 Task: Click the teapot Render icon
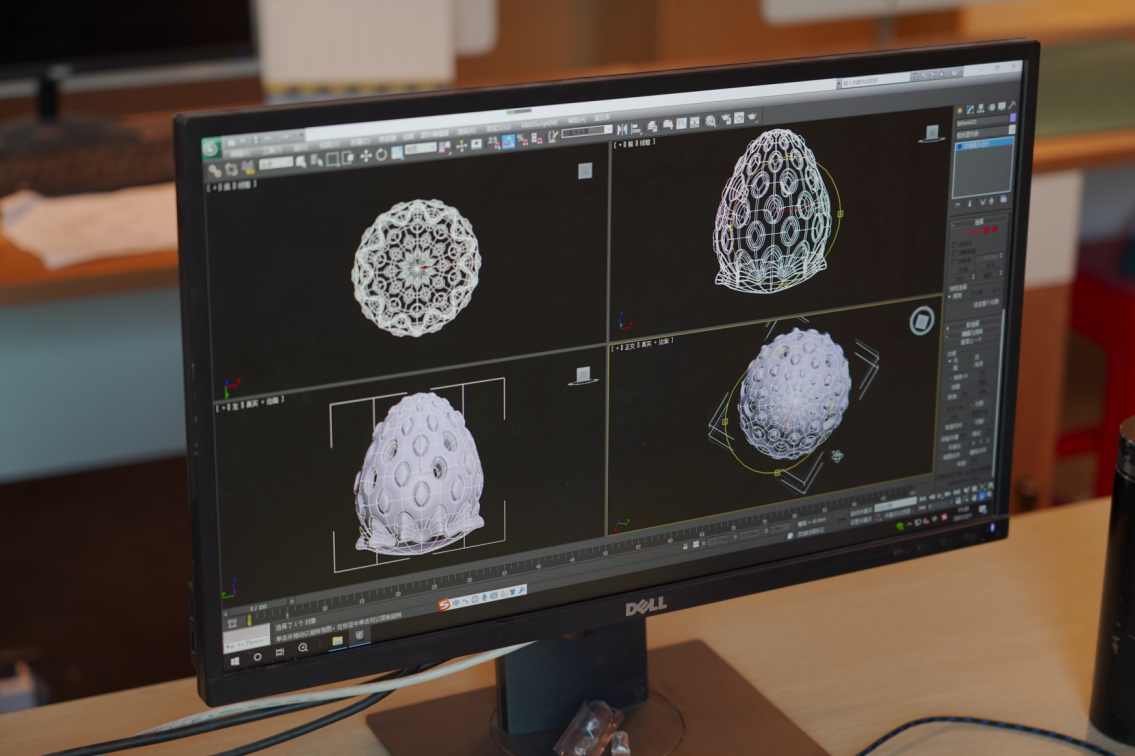pos(753,116)
